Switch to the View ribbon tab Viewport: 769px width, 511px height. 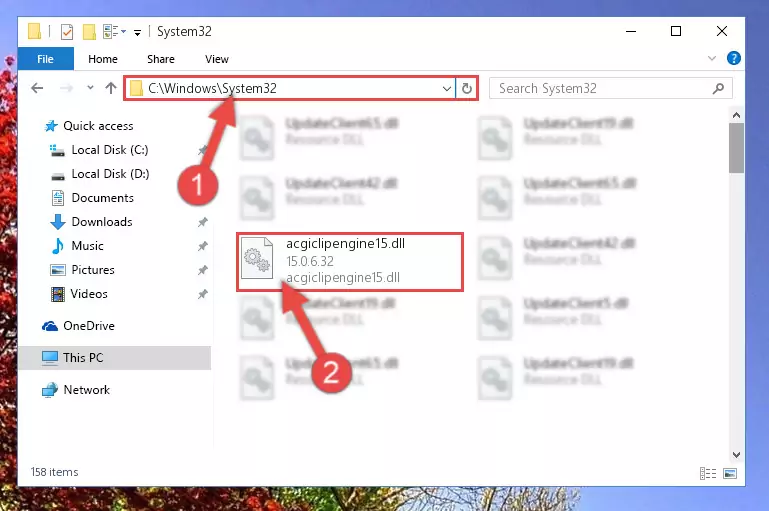217,59
